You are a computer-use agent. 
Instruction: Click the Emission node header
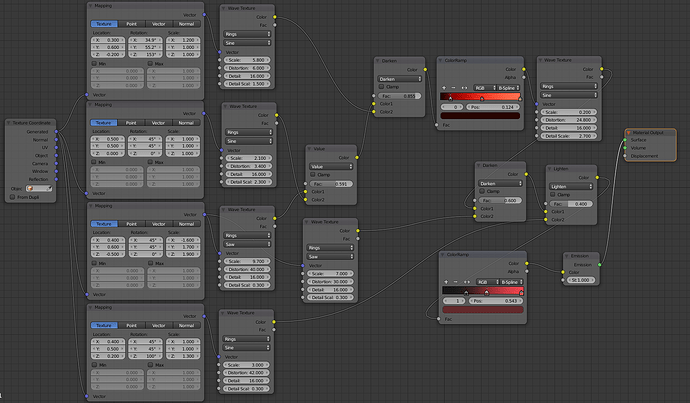[581, 256]
